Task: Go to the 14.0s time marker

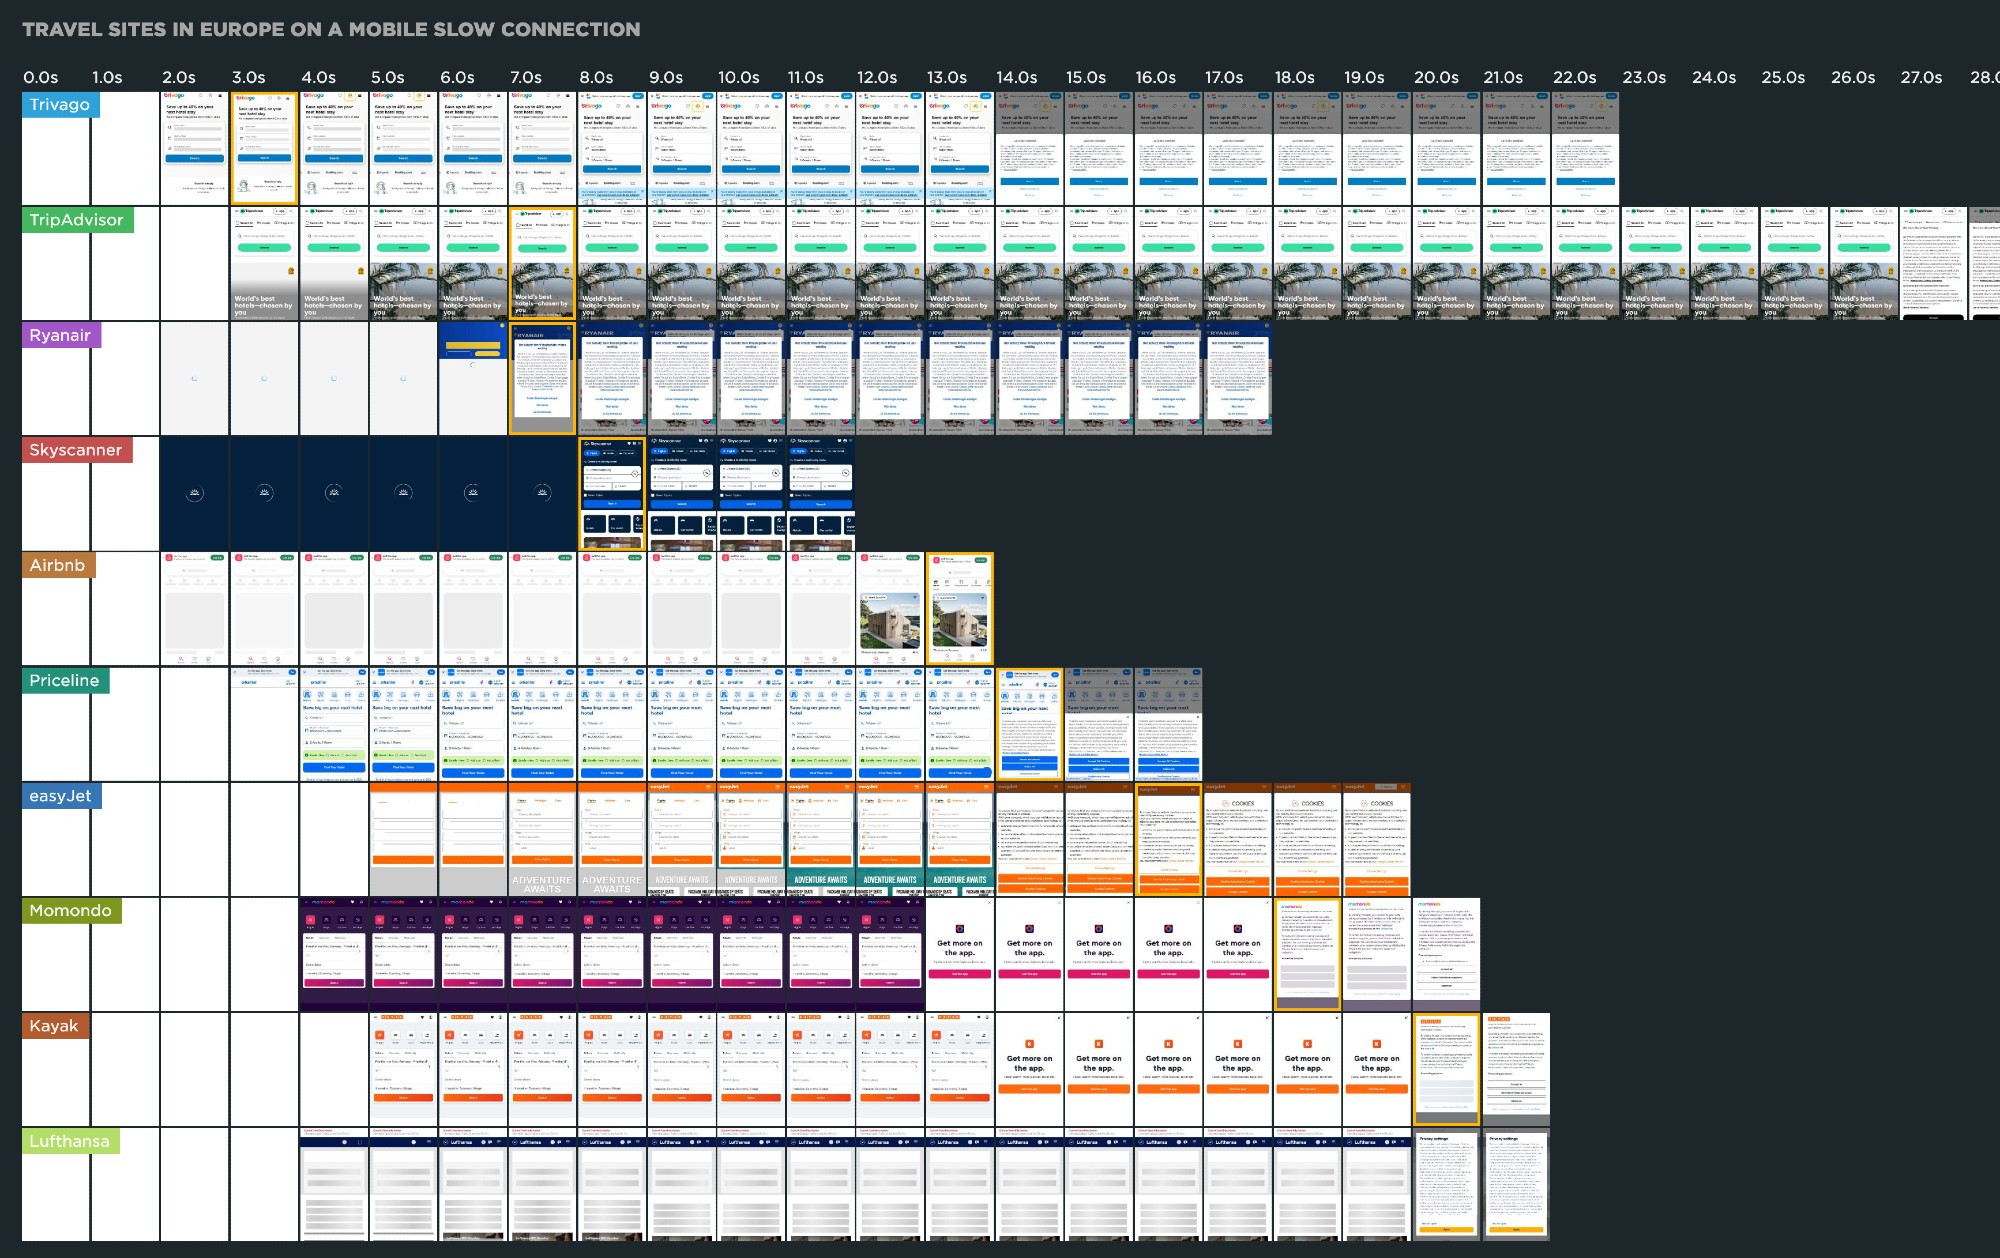Action: click(x=1017, y=77)
